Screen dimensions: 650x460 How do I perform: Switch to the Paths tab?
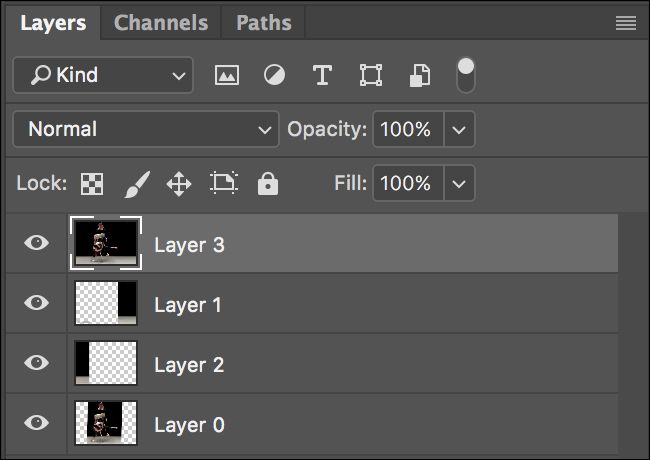pos(264,23)
